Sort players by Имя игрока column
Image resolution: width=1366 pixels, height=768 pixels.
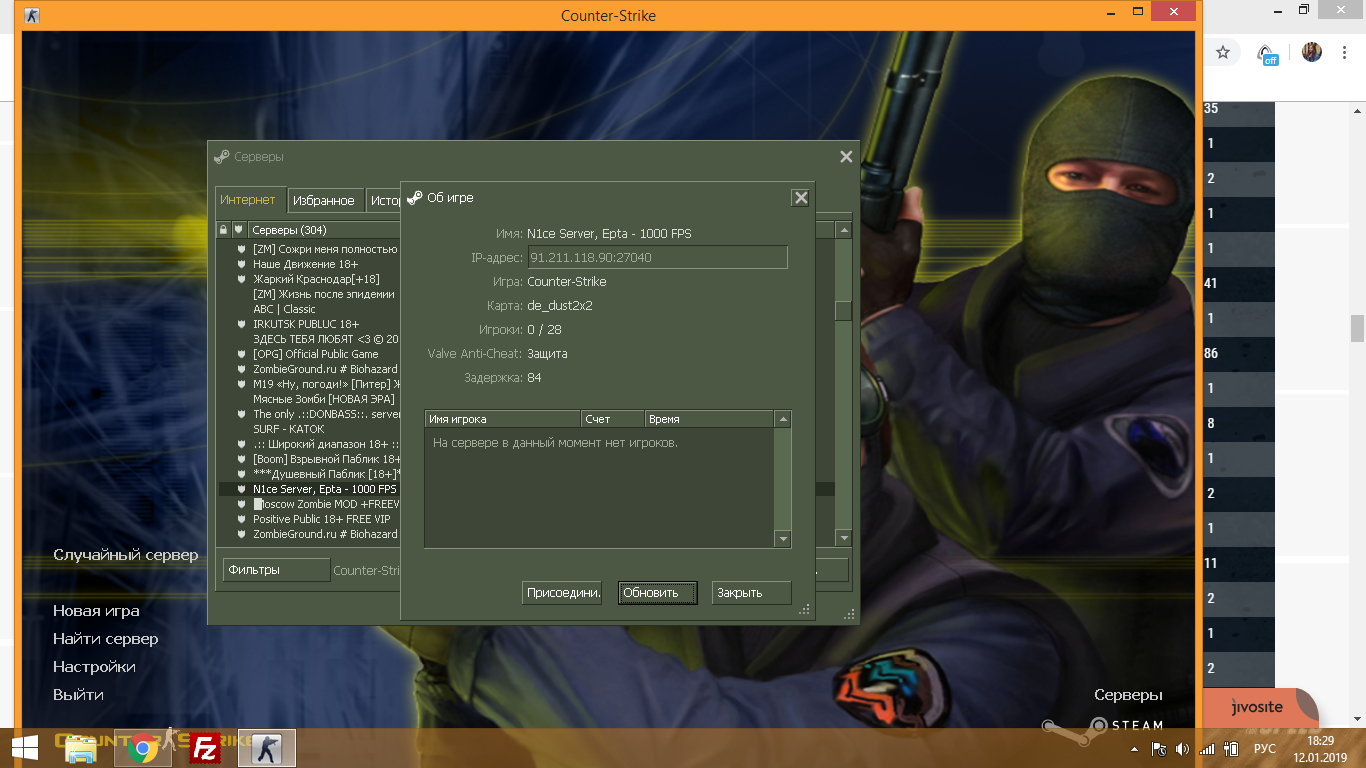[x=503, y=419]
